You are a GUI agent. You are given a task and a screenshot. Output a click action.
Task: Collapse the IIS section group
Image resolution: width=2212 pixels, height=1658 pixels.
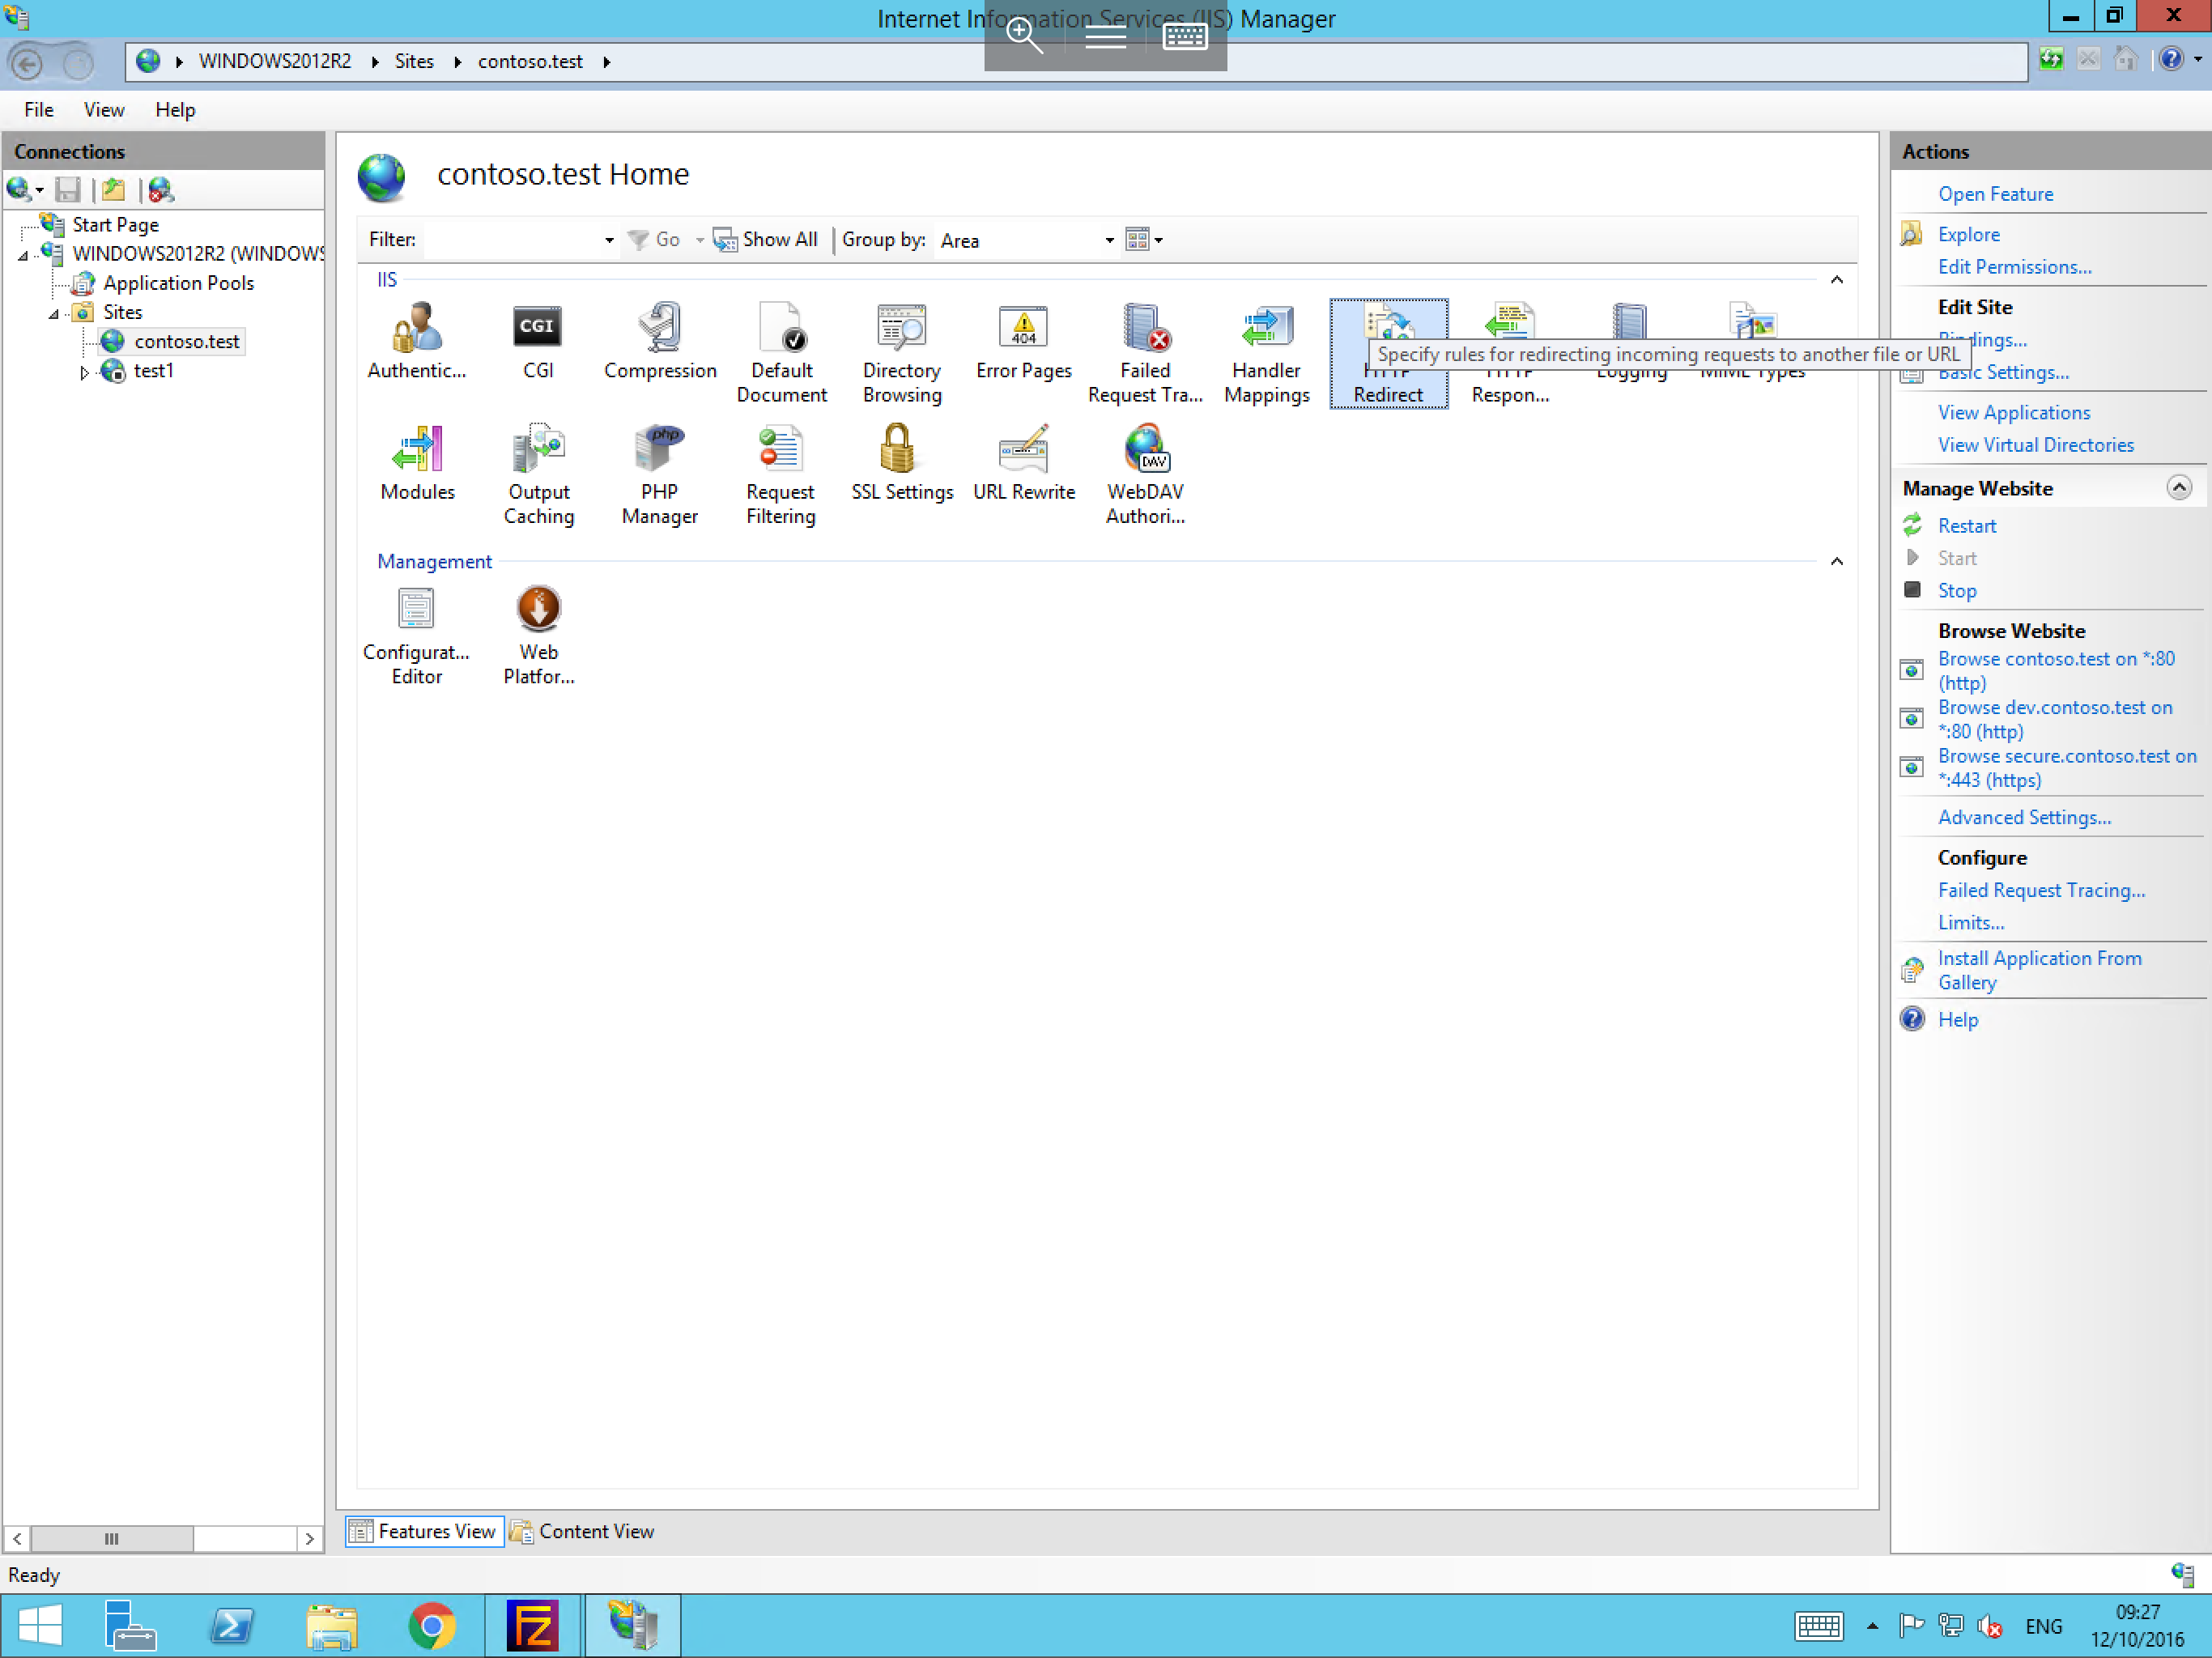click(x=1837, y=280)
